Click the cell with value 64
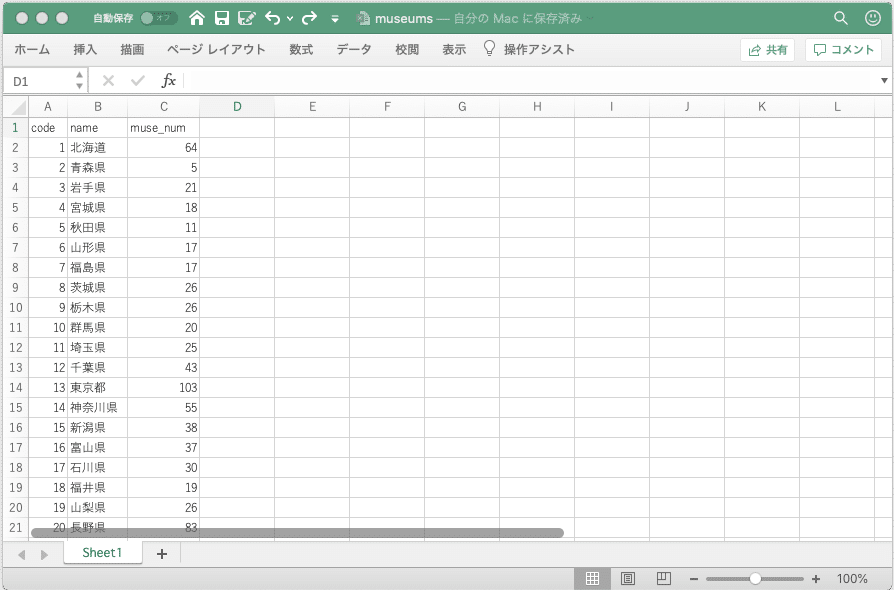 (x=164, y=148)
